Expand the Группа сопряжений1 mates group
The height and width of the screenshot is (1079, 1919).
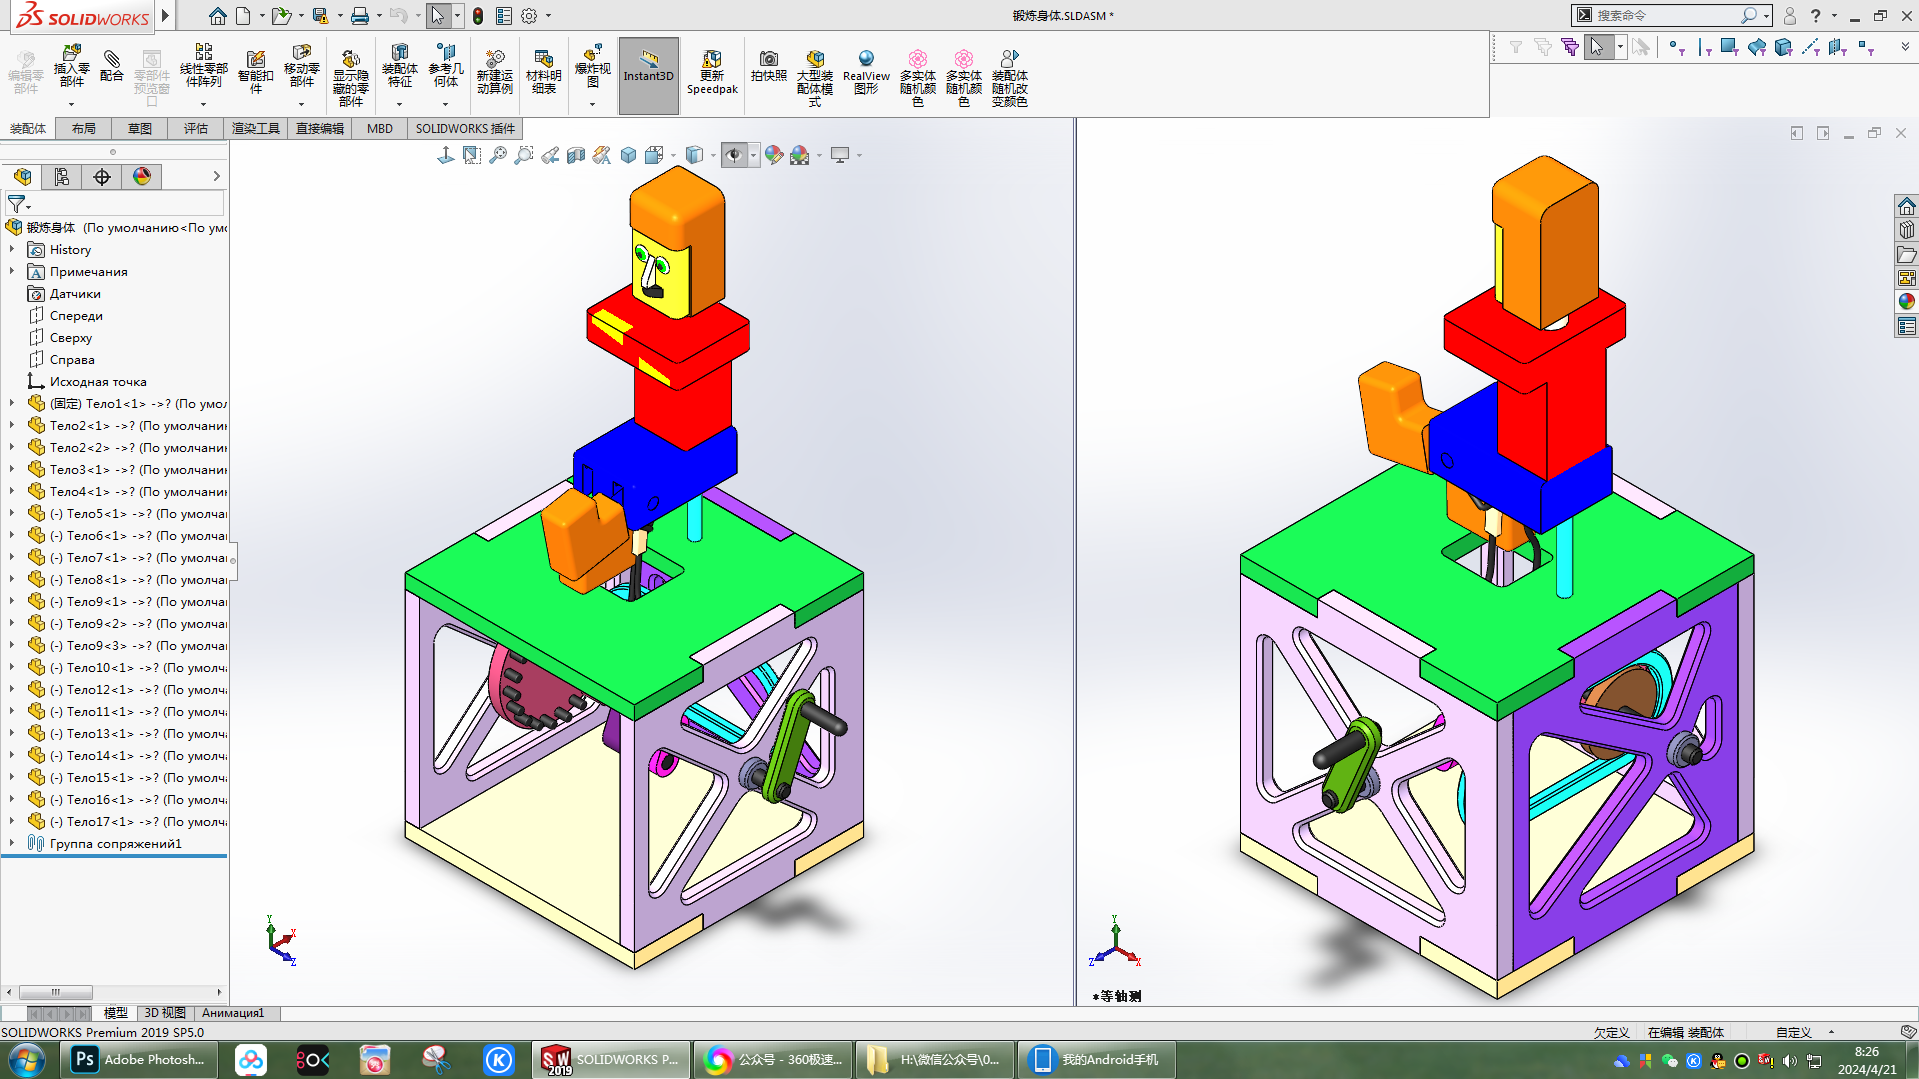click(x=12, y=843)
